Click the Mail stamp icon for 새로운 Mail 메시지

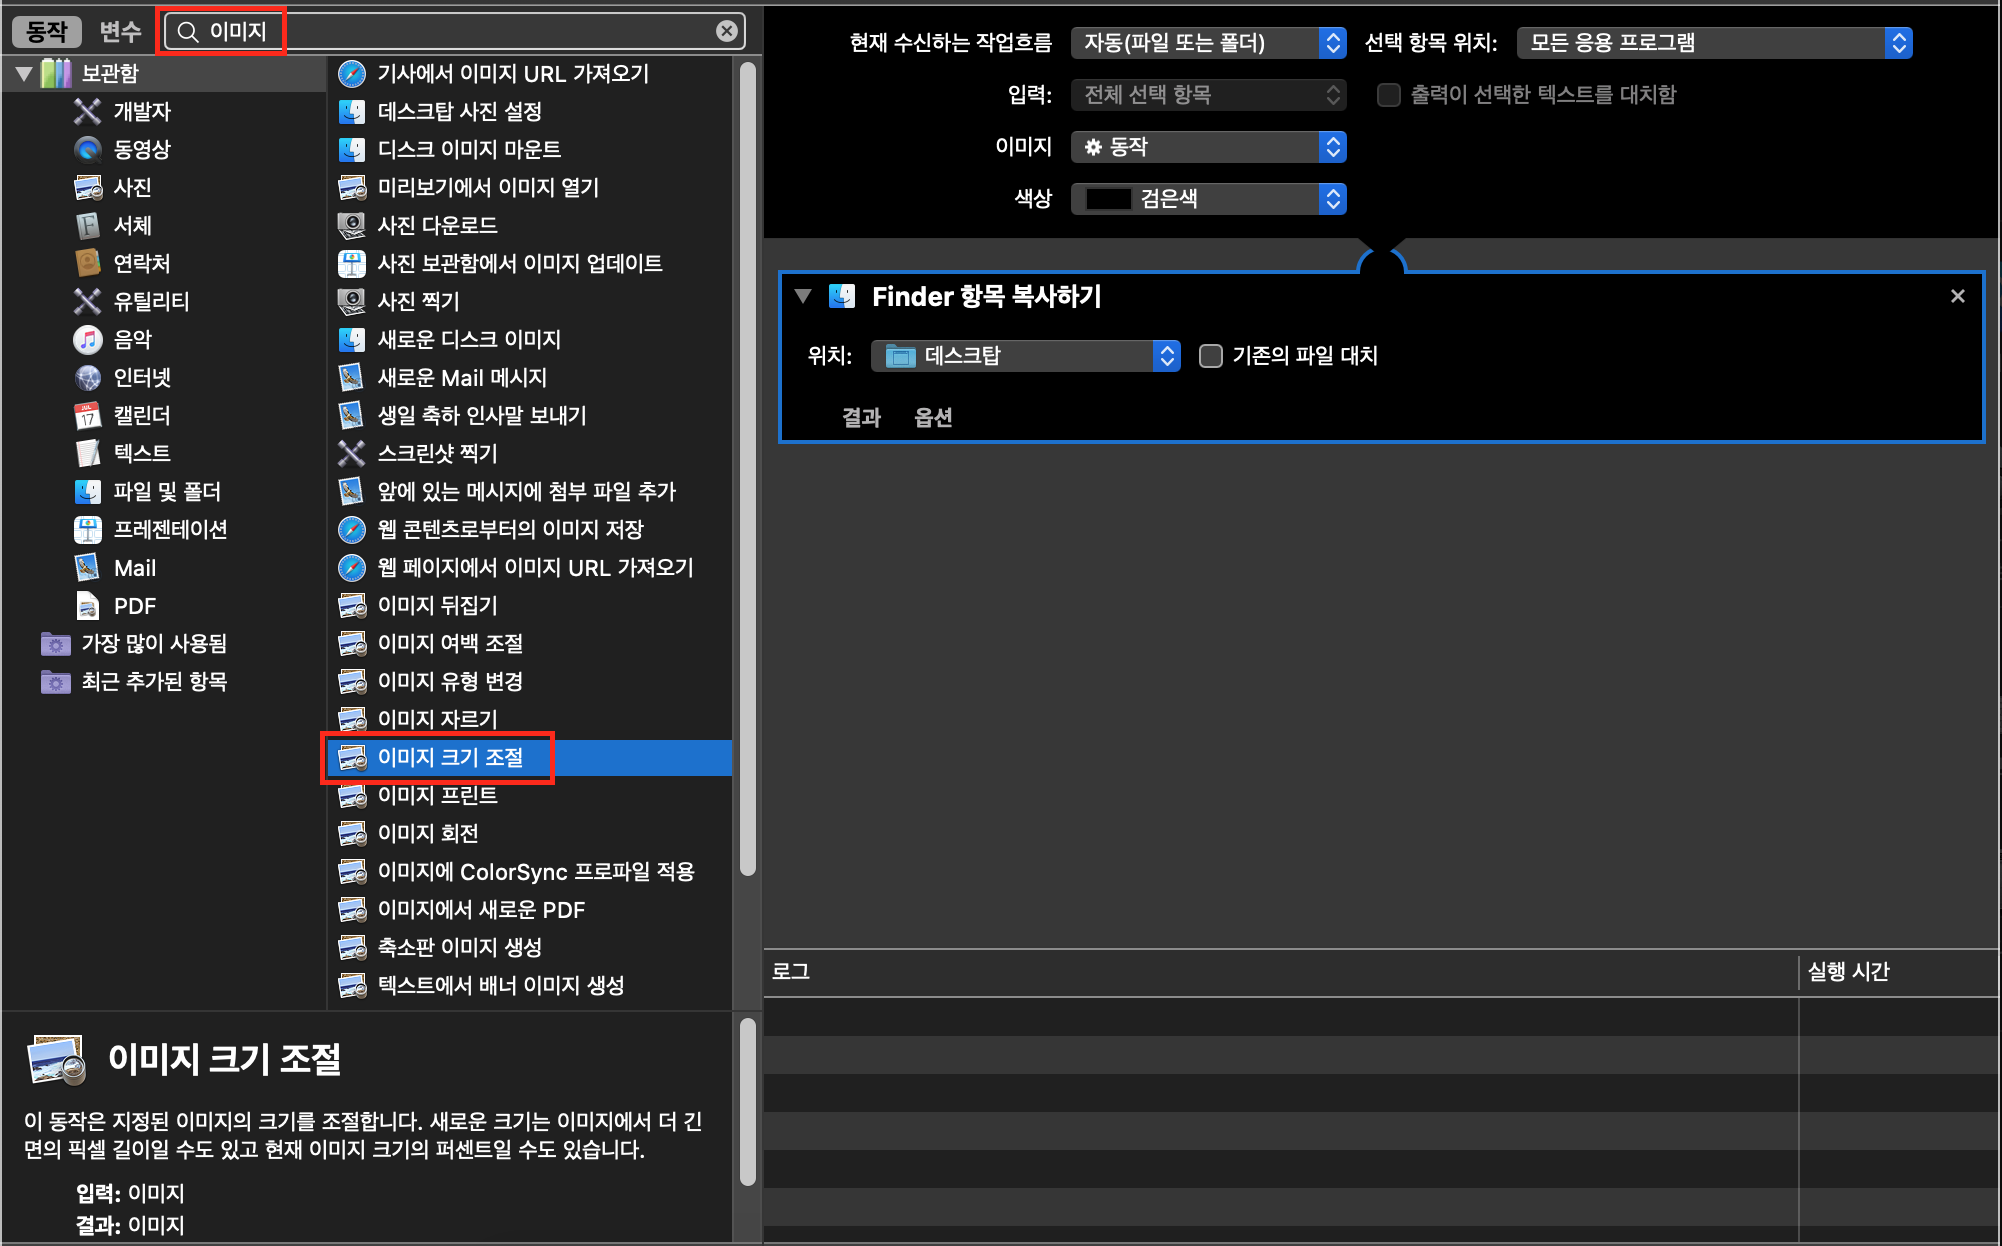click(351, 378)
